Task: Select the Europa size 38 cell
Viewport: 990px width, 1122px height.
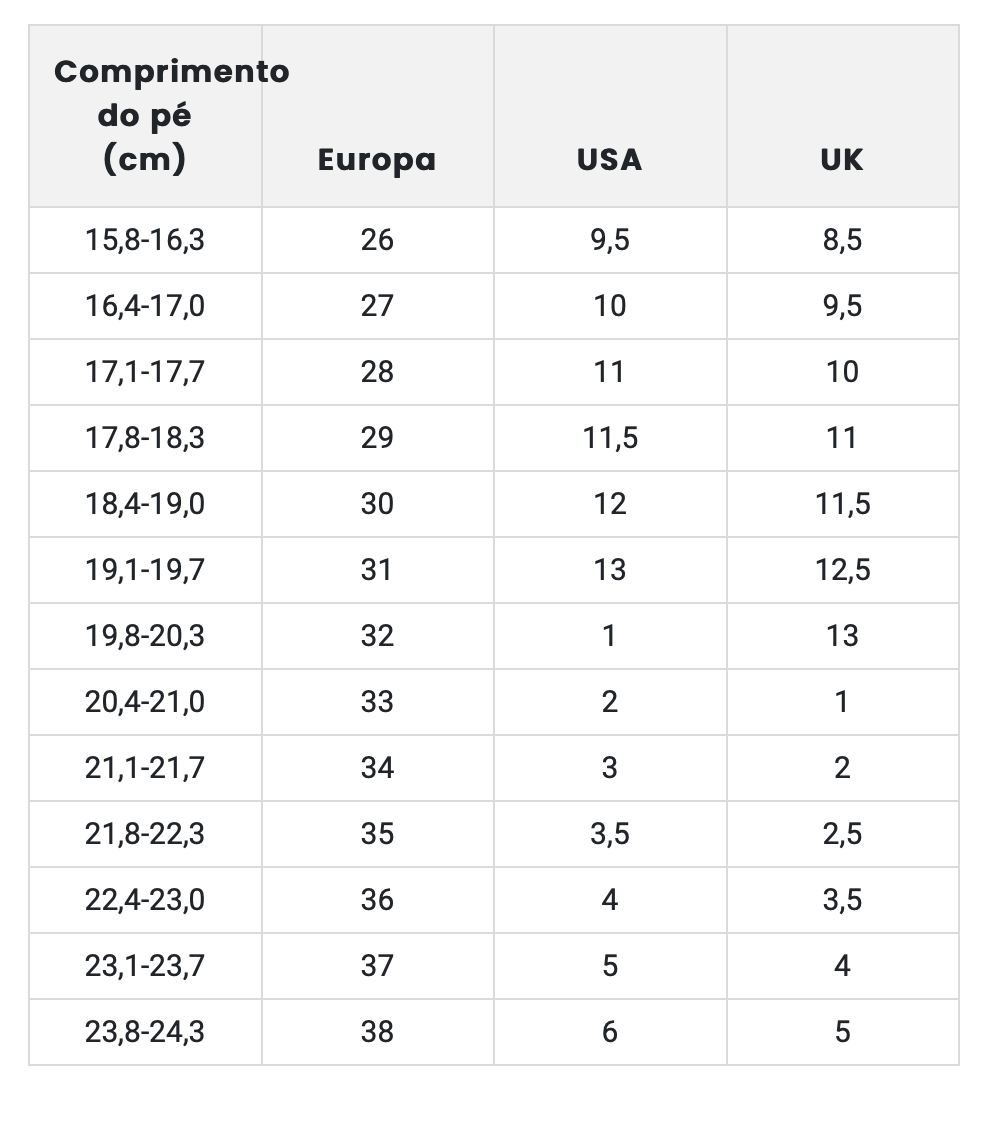Action: coord(377,1032)
